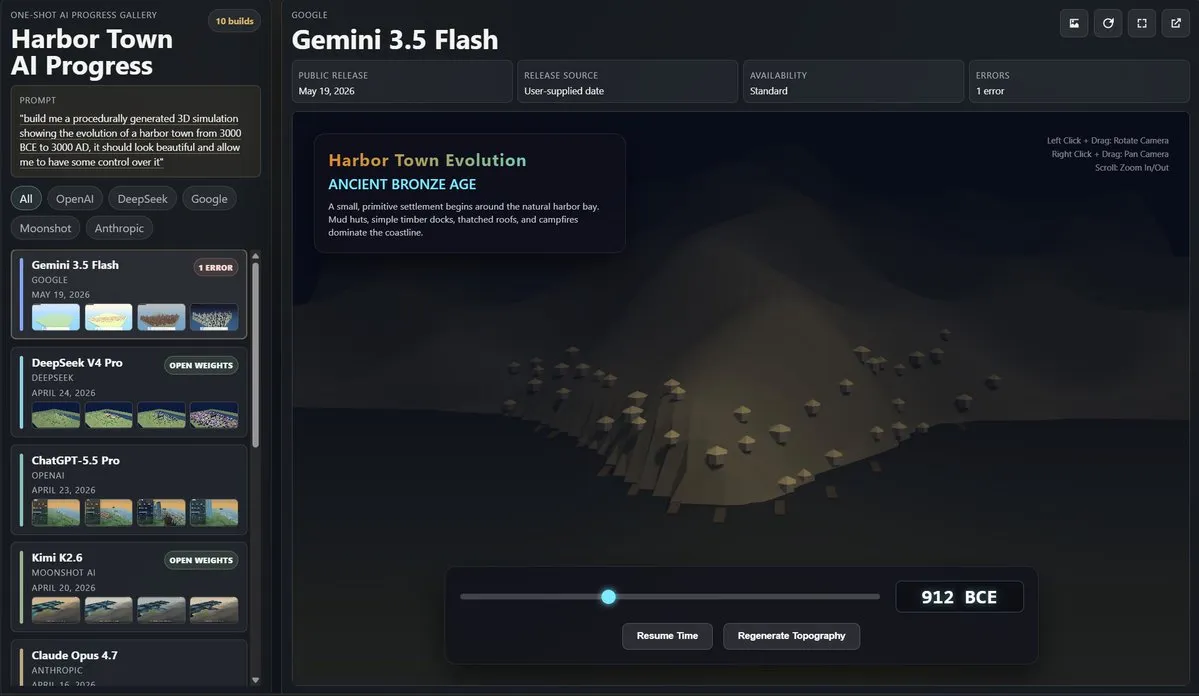Image resolution: width=1199 pixels, height=696 pixels.
Task: Click the sidebar scroll down arrow
Action: click(x=255, y=679)
